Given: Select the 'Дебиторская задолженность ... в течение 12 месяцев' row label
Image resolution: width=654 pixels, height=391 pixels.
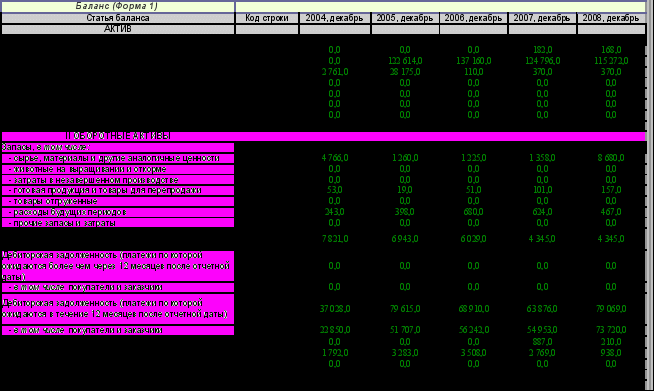Looking at the screenshot, I should [x=118, y=309].
